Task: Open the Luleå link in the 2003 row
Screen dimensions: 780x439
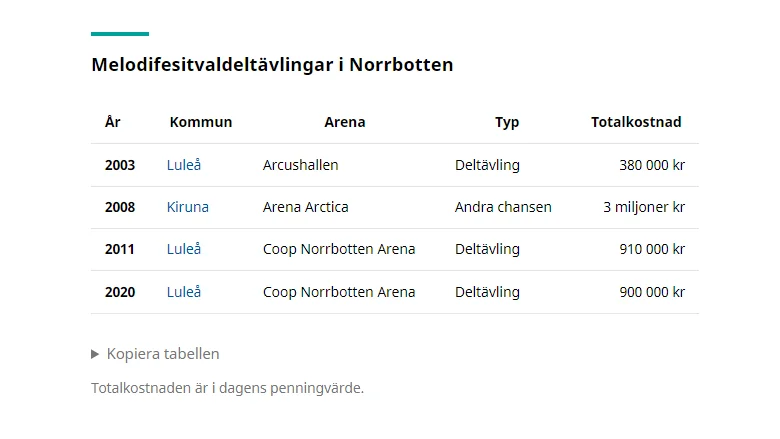Action: click(x=184, y=165)
